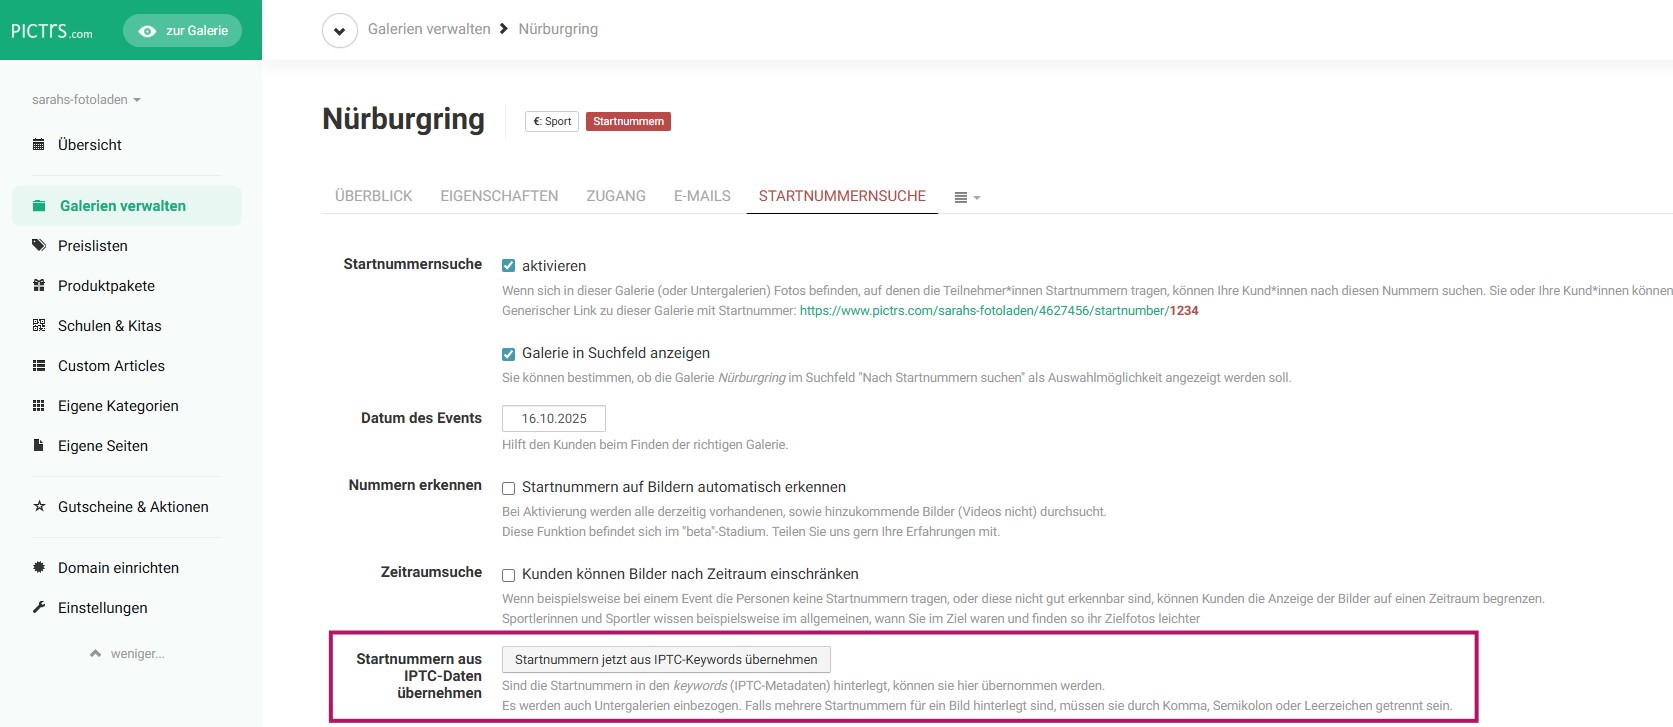This screenshot has height=727, width=1673.
Task: Click the PICTRS.com logo
Action: tap(51, 31)
